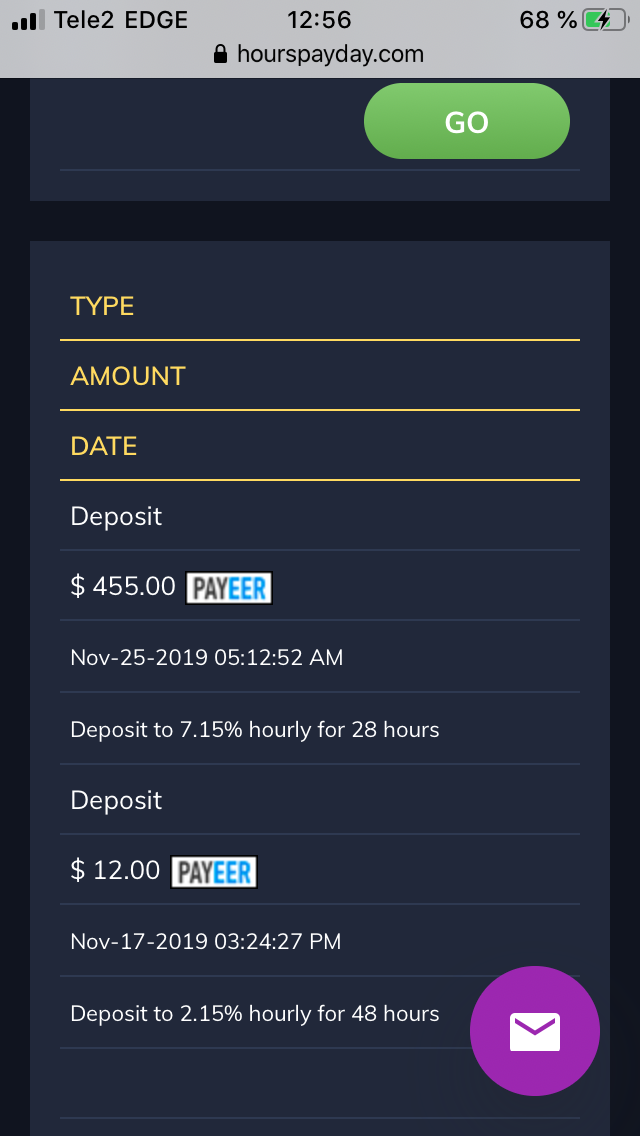Image resolution: width=640 pixels, height=1136 pixels.
Task: Open the purple mail chat button
Action: [535, 1031]
